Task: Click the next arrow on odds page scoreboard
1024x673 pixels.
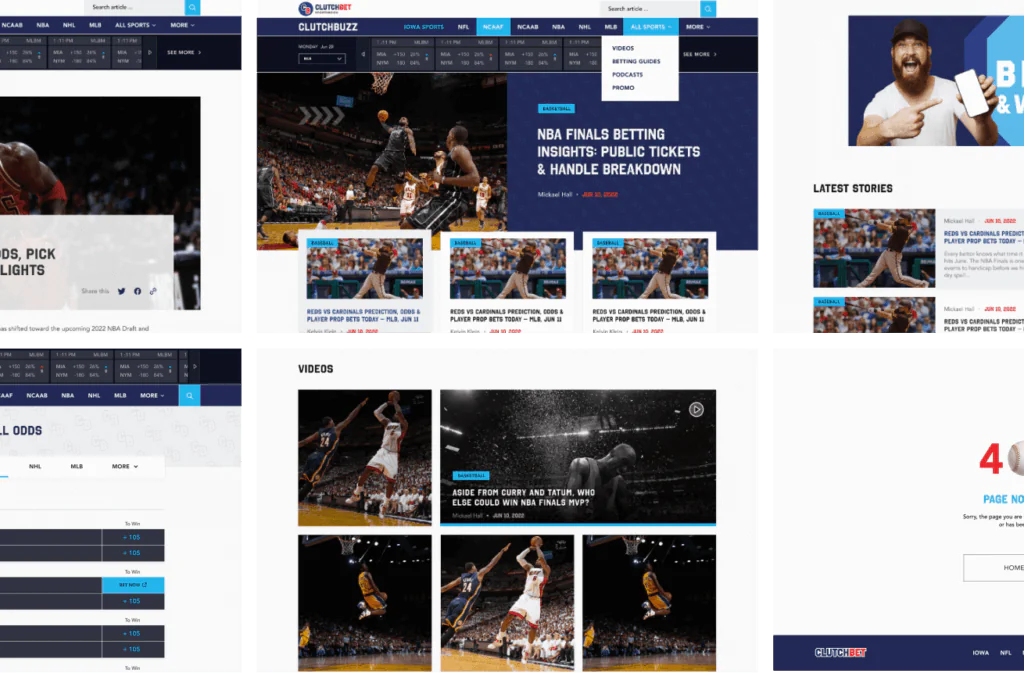Action: pyautogui.click(x=195, y=366)
